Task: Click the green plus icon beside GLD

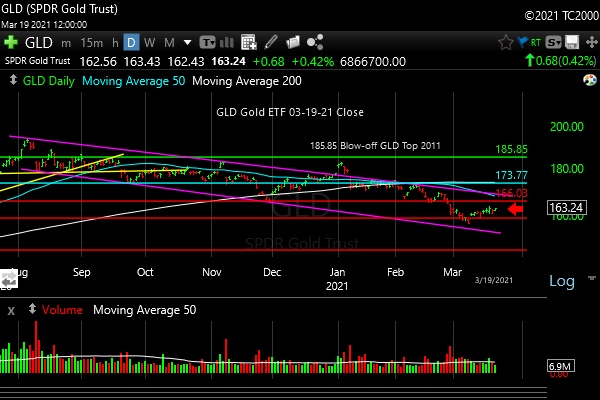Action: [11, 43]
